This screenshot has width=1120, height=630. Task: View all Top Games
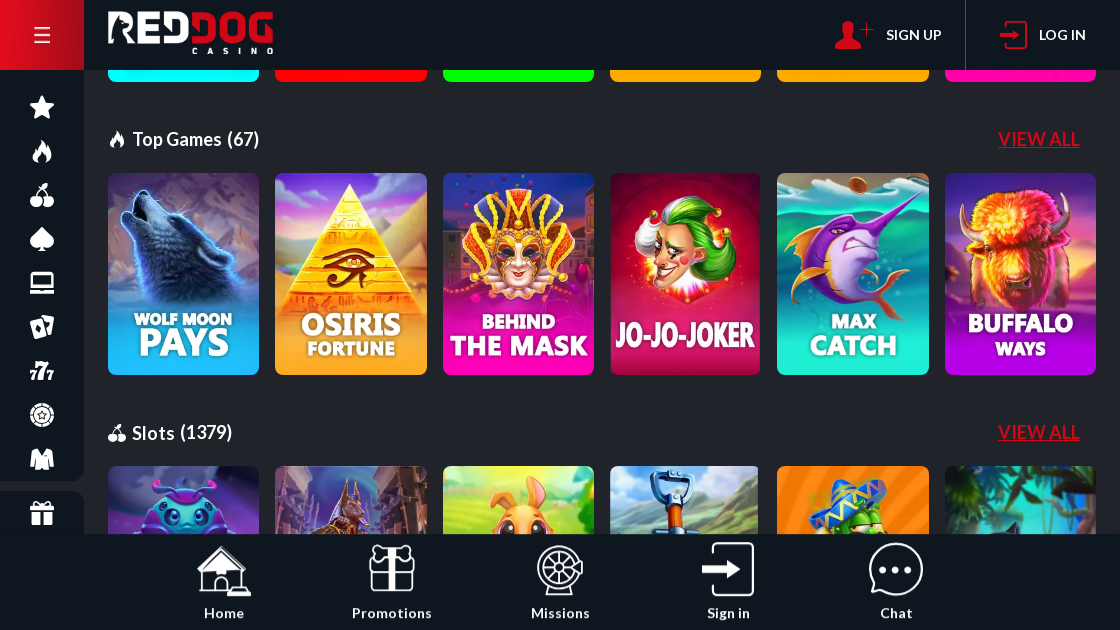click(1039, 139)
